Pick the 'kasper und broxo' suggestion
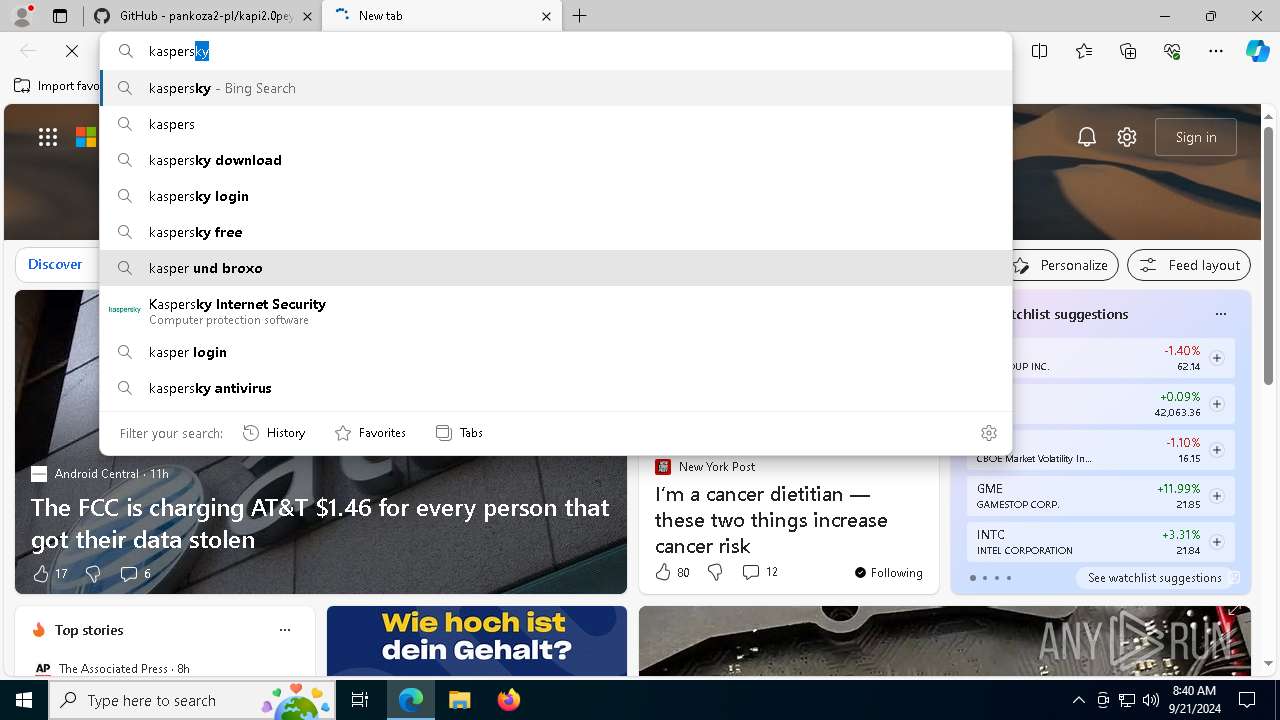 pyautogui.click(x=556, y=268)
